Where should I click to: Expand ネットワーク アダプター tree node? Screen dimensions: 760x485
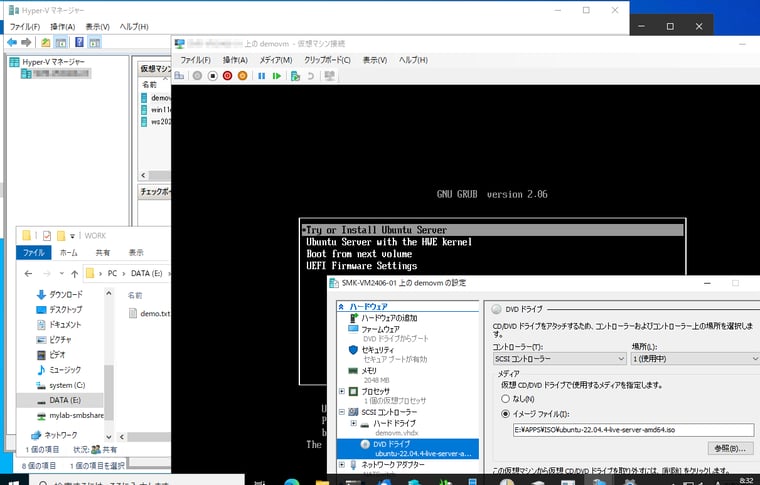pos(342,464)
